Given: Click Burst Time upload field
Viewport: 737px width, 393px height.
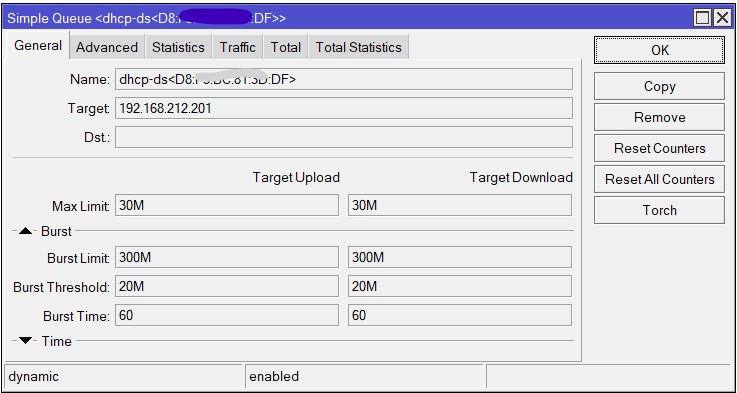Looking at the screenshot, I should (x=227, y=315).
